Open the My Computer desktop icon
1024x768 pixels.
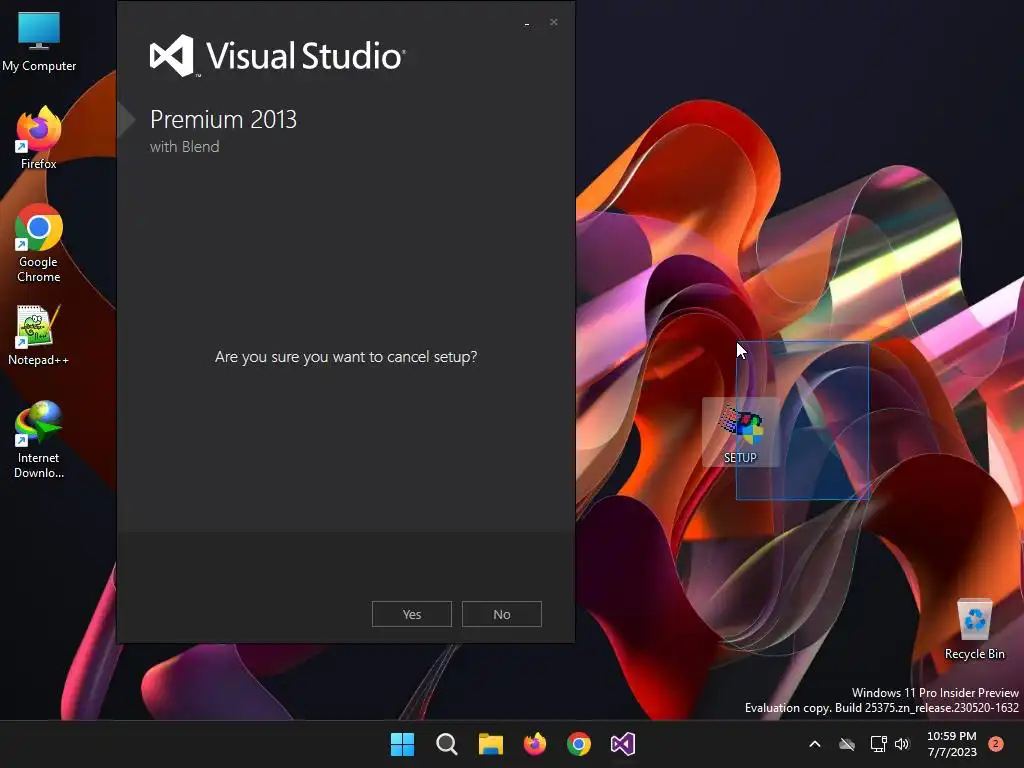pyautogui.click(x=39, y=40)
